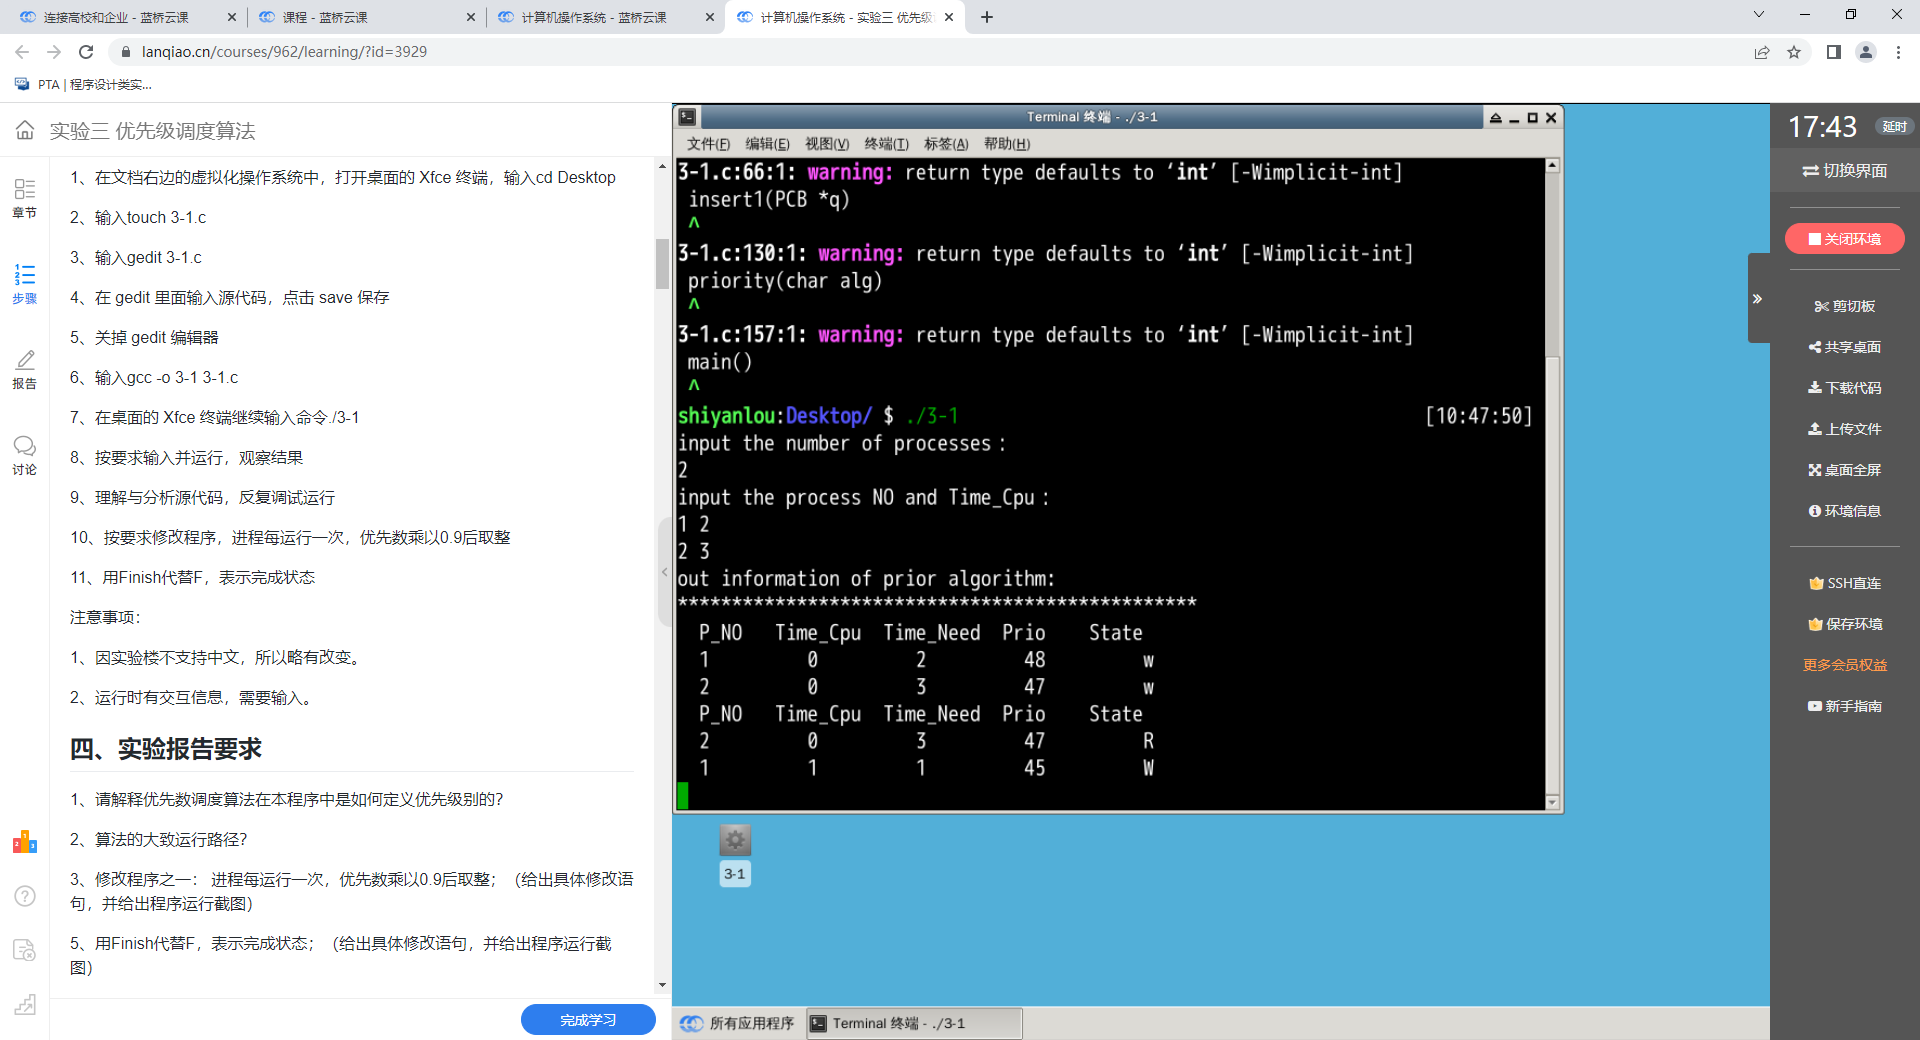This screenshot has height=1040, width=1920.
Task: Open the browser side panel icon
Action: pos(1834,52)
